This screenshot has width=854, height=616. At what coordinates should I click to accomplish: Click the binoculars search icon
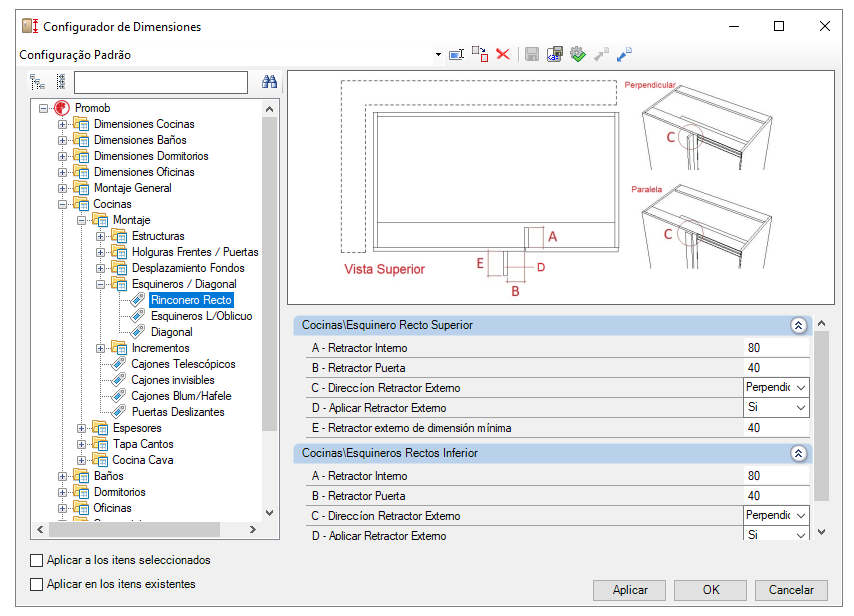click(270, 82)
